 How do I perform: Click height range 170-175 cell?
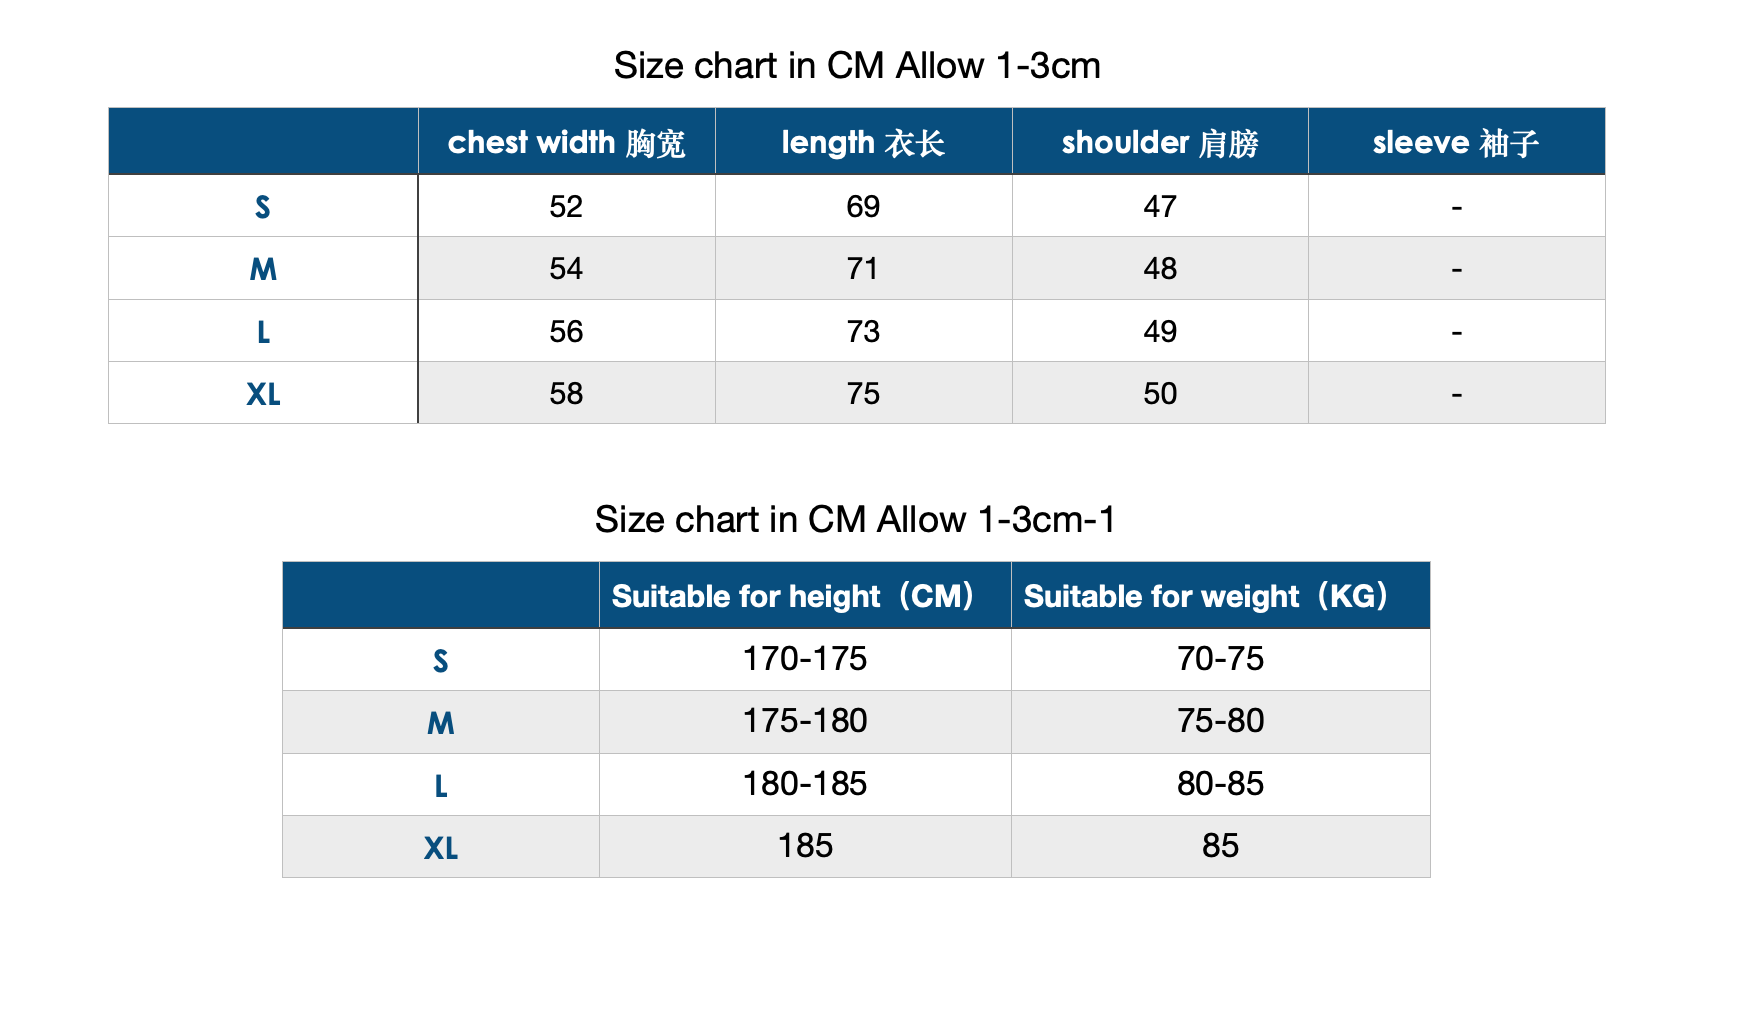805,659
